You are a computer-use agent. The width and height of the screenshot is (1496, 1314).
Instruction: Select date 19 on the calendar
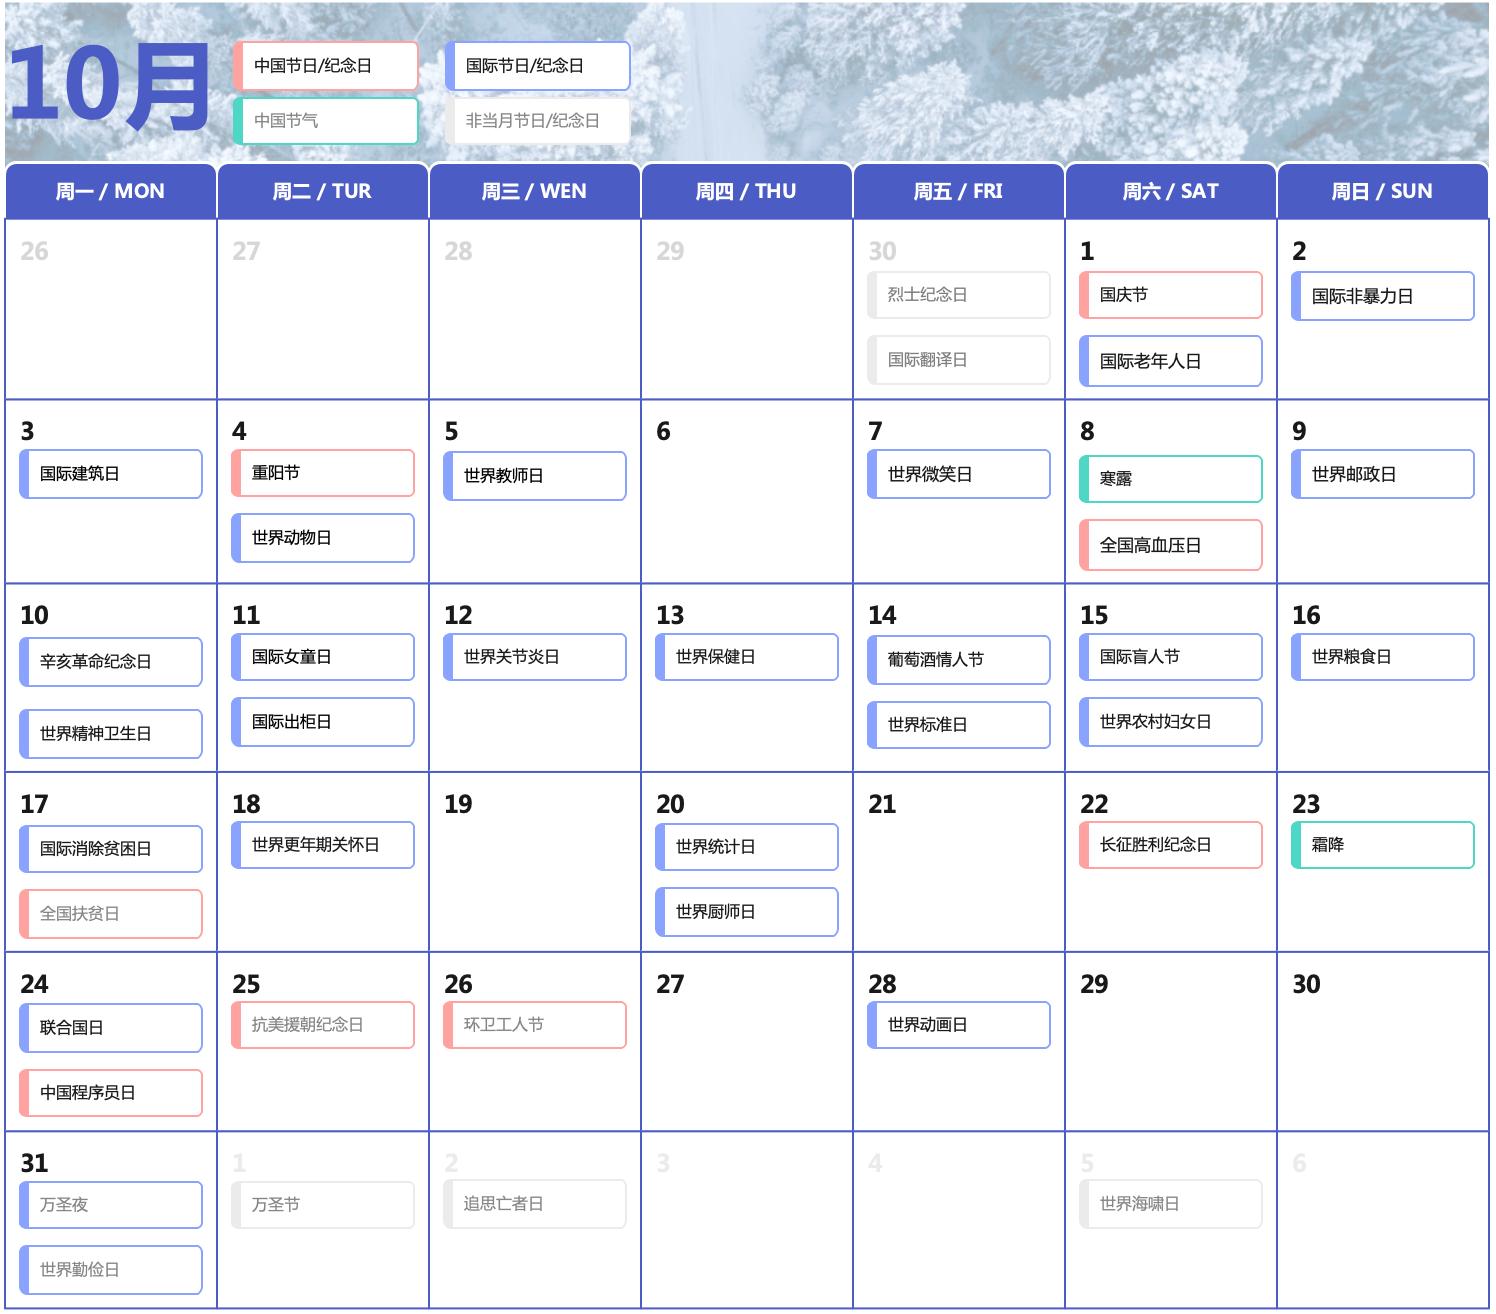(458, 805)
